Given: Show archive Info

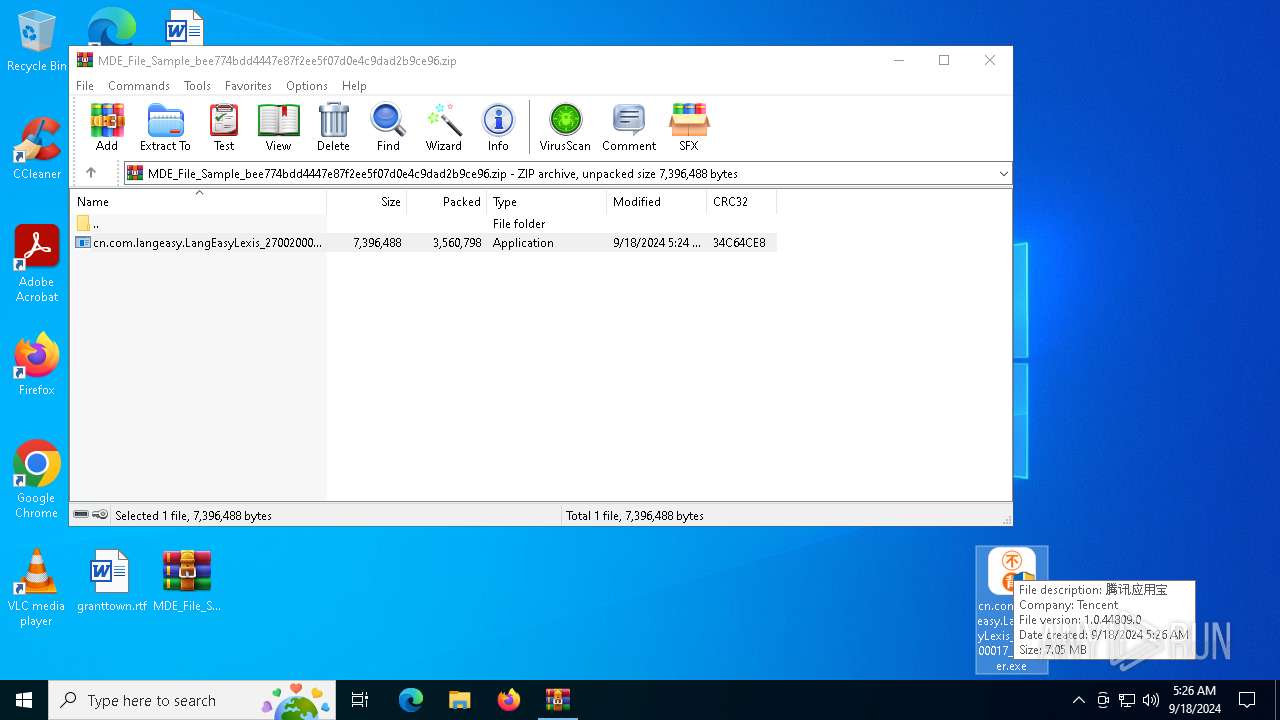Looking at the screenshot, I should [498, 127].
